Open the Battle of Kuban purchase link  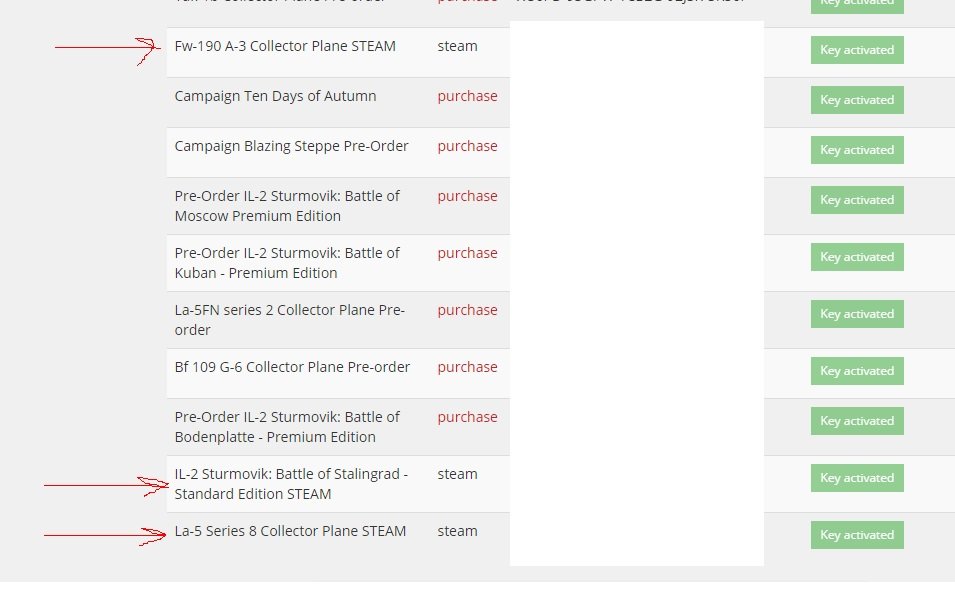coord(467,253)
